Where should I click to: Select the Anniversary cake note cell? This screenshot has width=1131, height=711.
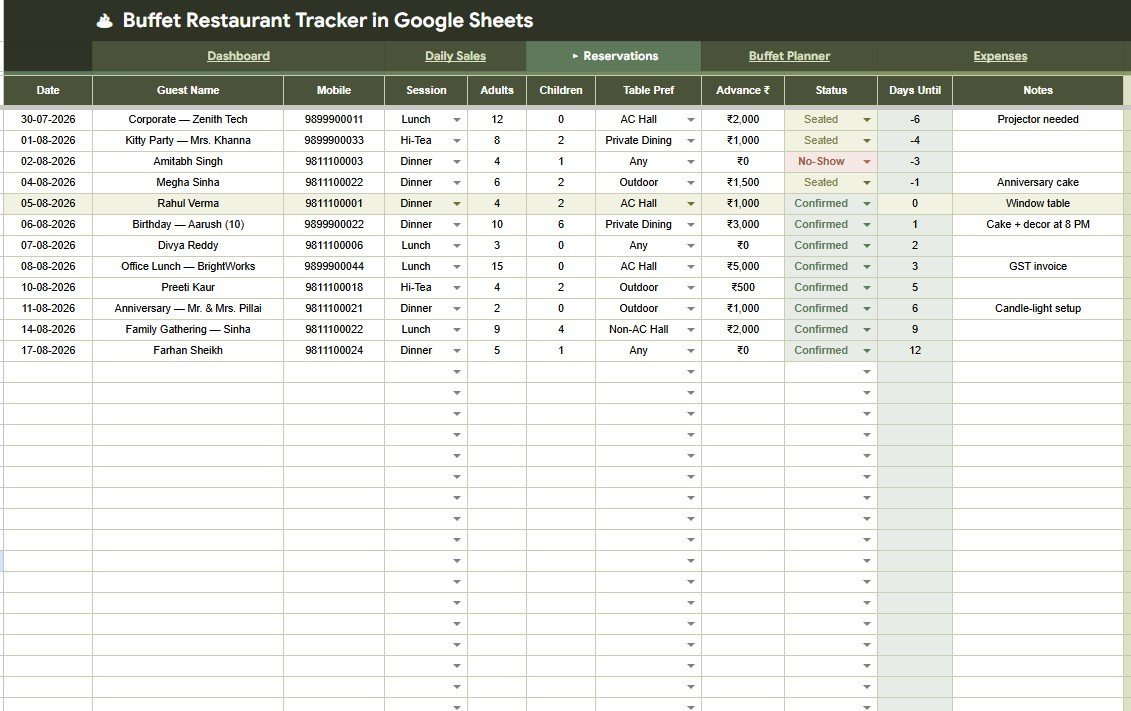(x=1037, y=182)
